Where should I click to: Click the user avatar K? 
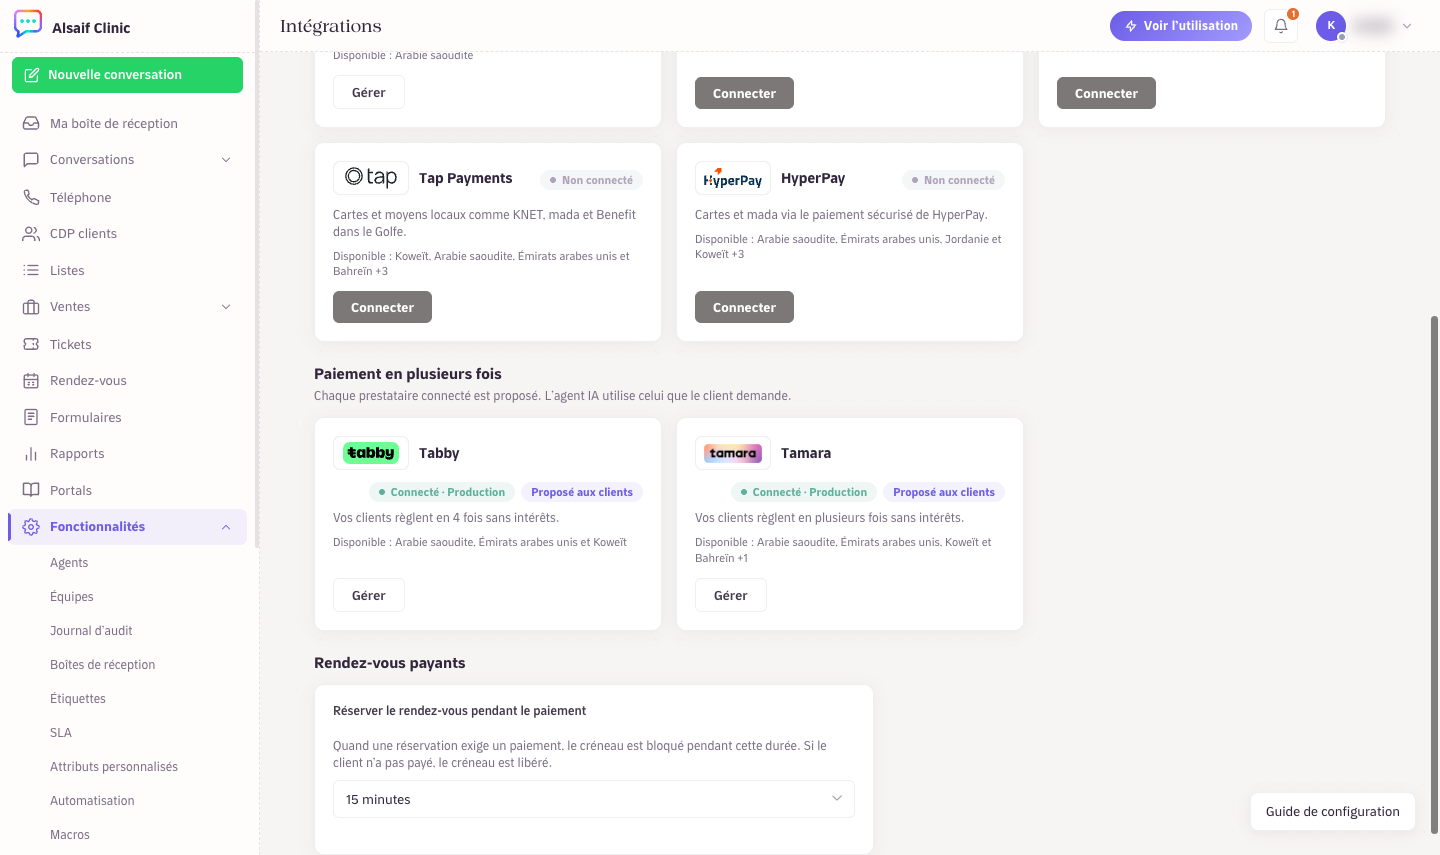(1331, 26)
